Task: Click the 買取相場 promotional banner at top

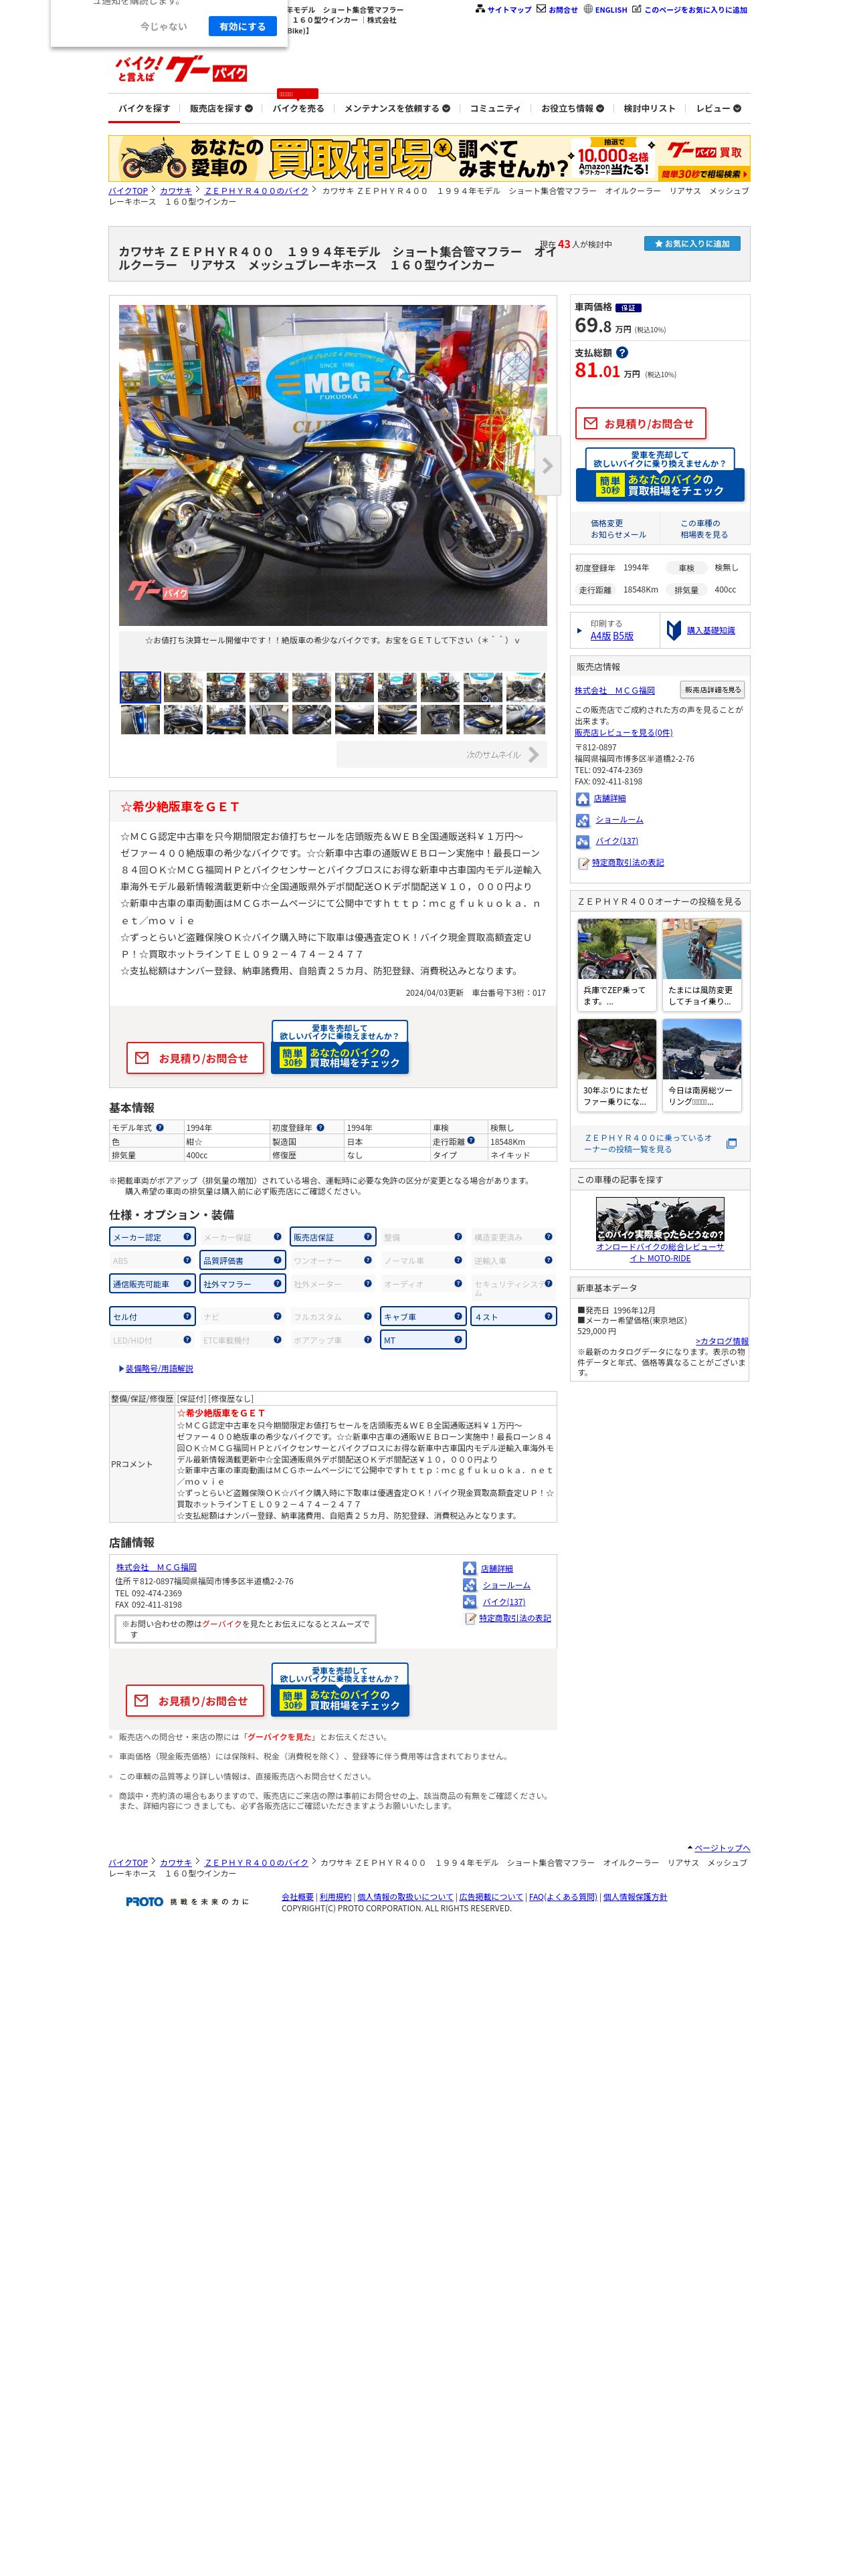Action: [x=429, y=158]
